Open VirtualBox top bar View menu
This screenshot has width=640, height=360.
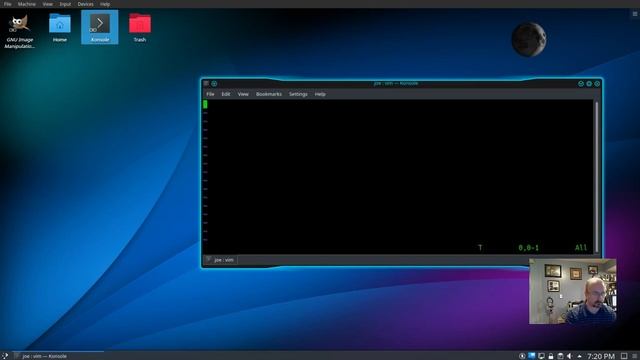[x=47, y=4]
